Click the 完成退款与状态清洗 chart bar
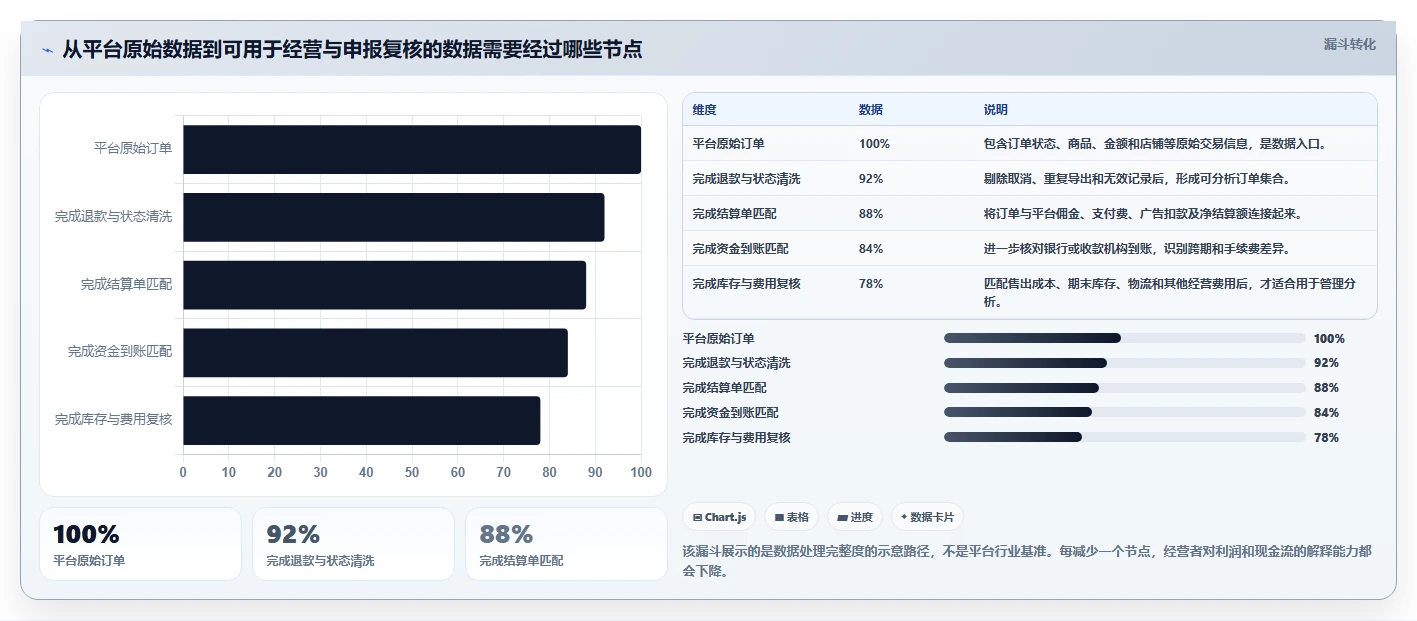 click(x=393, y=217)
